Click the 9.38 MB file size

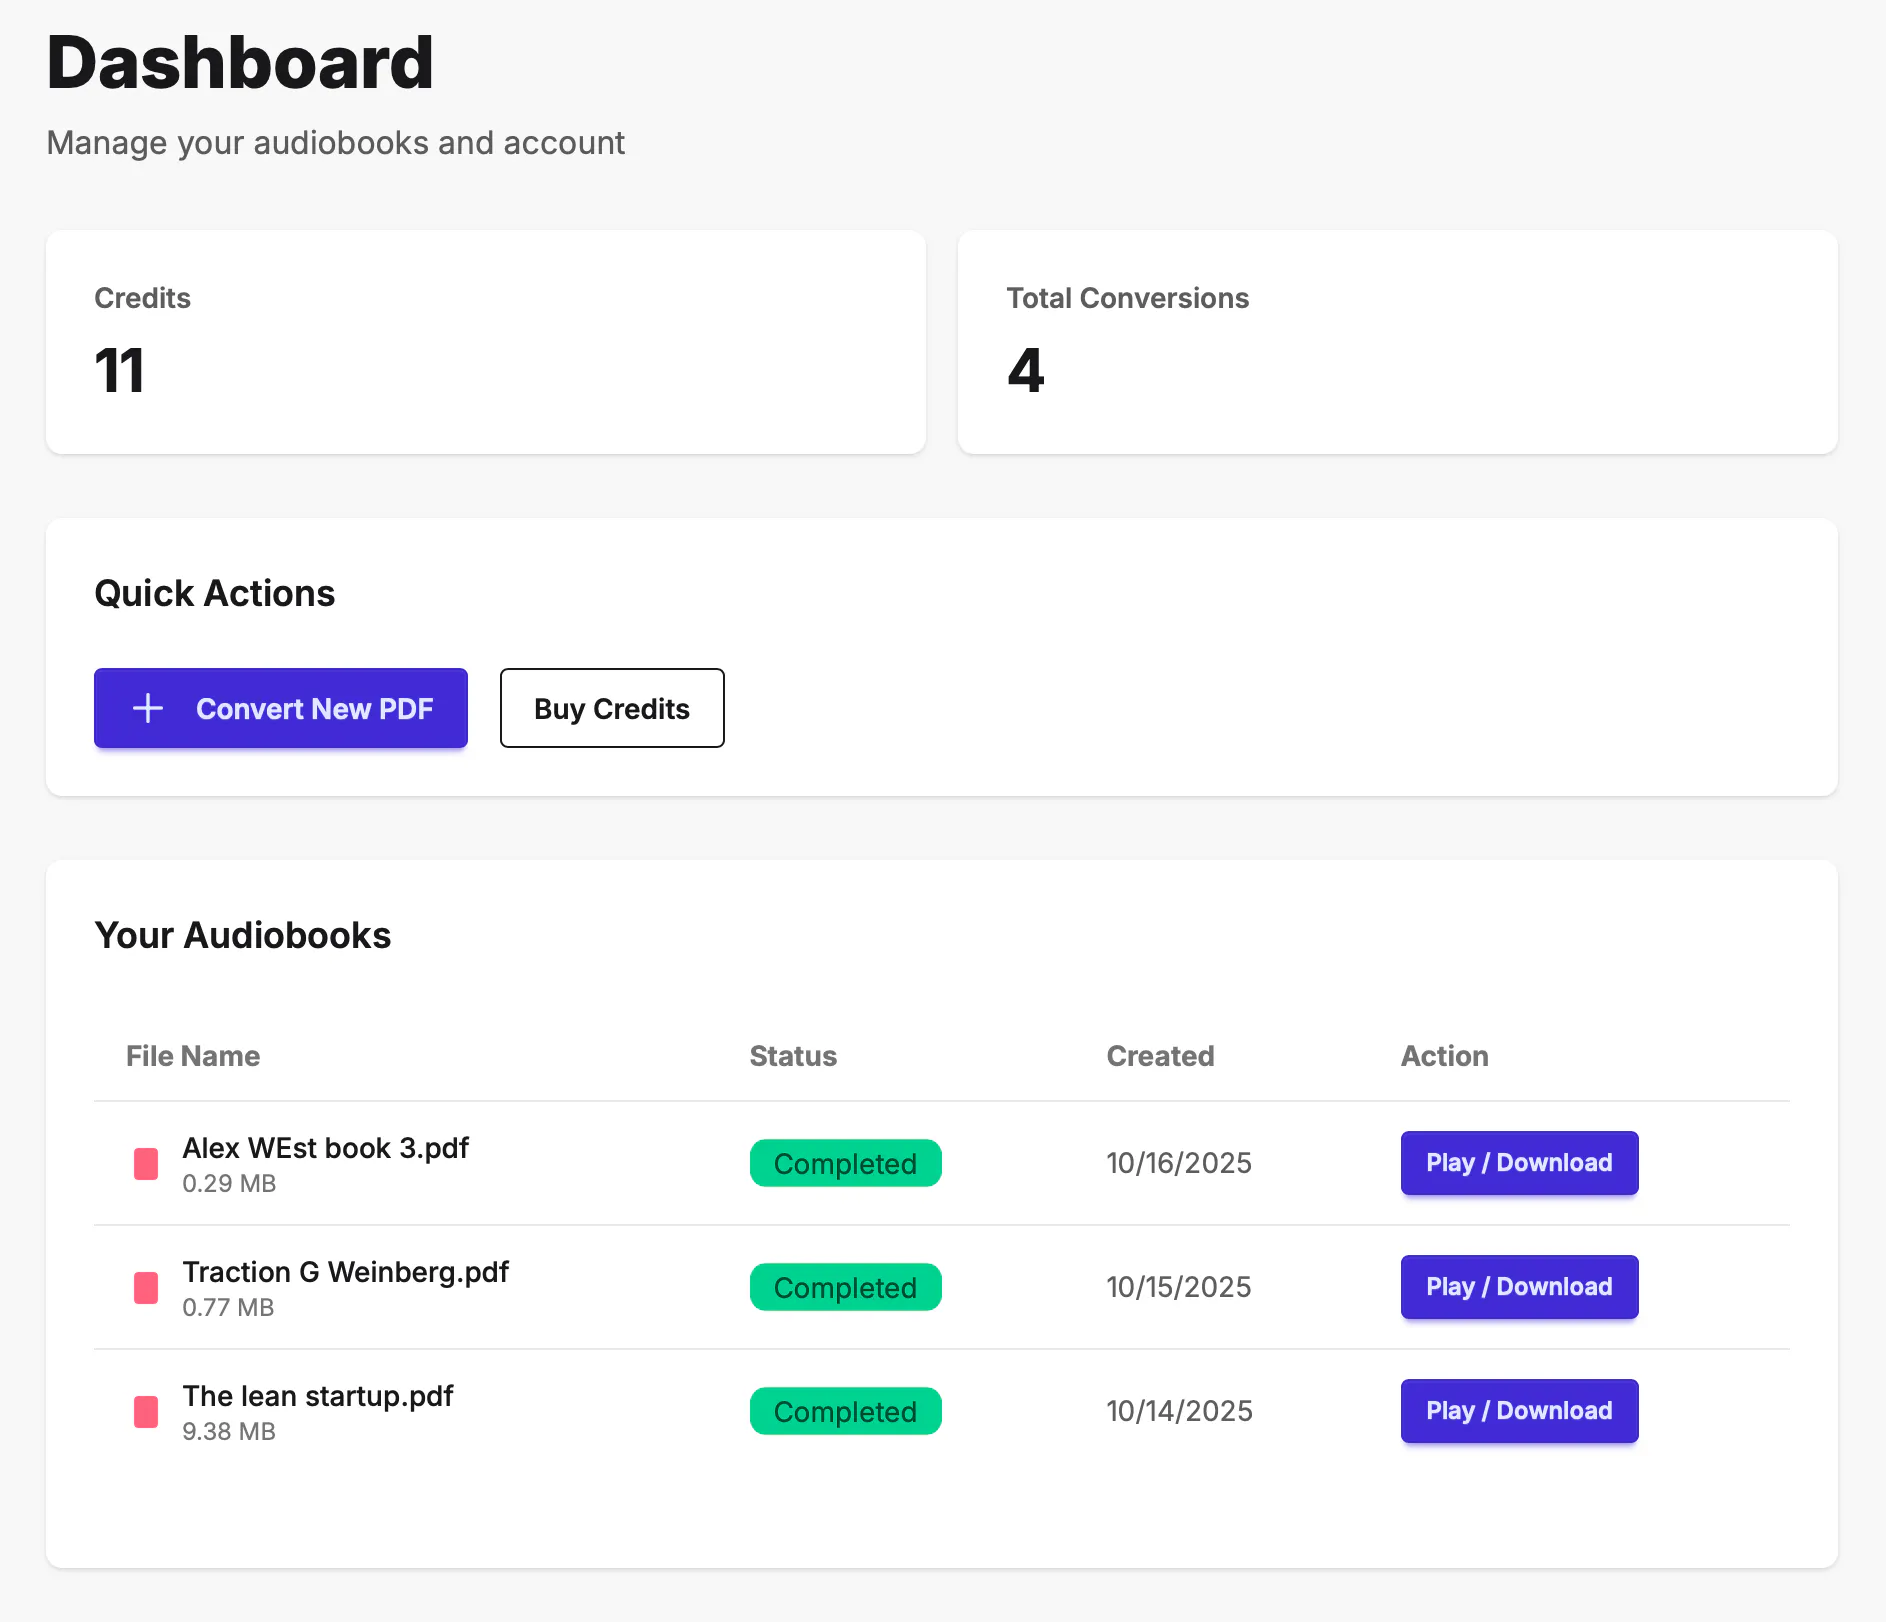tap(229, 1432)
